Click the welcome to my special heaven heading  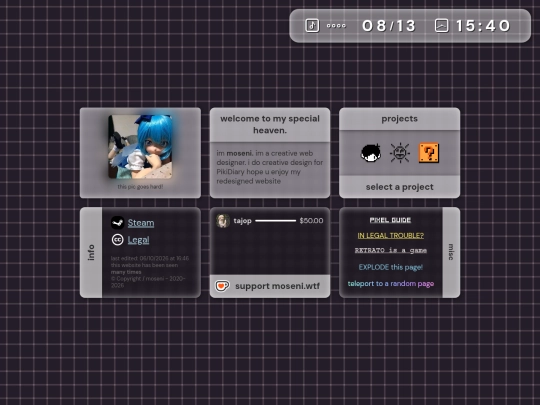coord(270,124)
